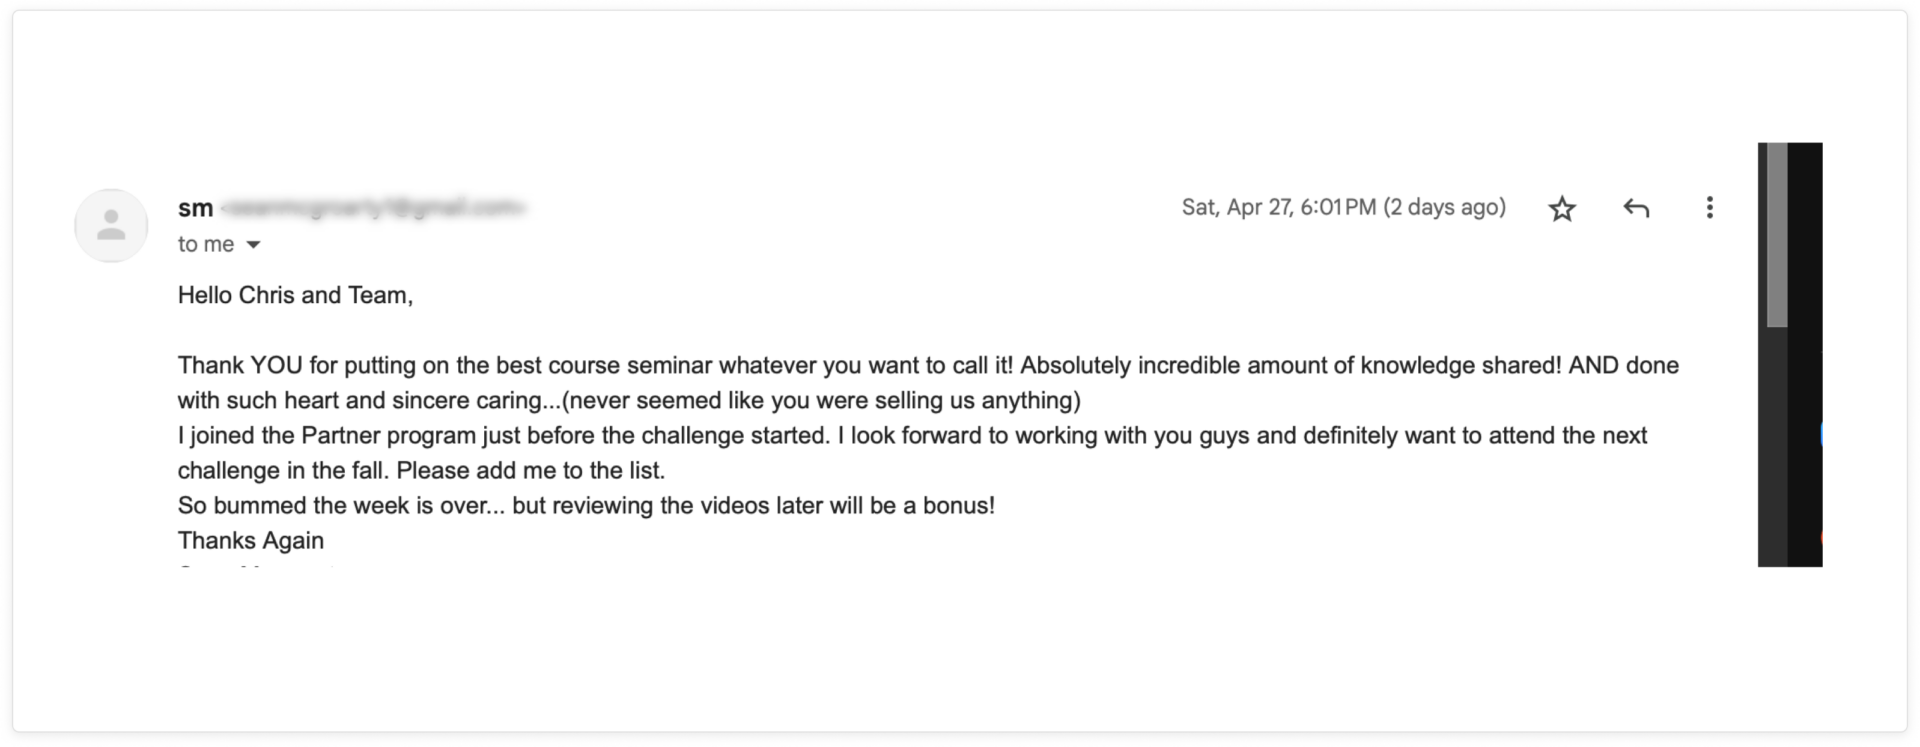This screenshot has height=747, width=1920.
Task: Click the "challenge in the fall" line
Action: click(421, 471)
